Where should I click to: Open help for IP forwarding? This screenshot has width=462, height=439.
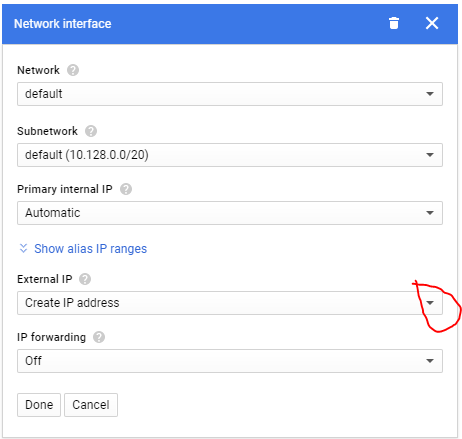99,337
